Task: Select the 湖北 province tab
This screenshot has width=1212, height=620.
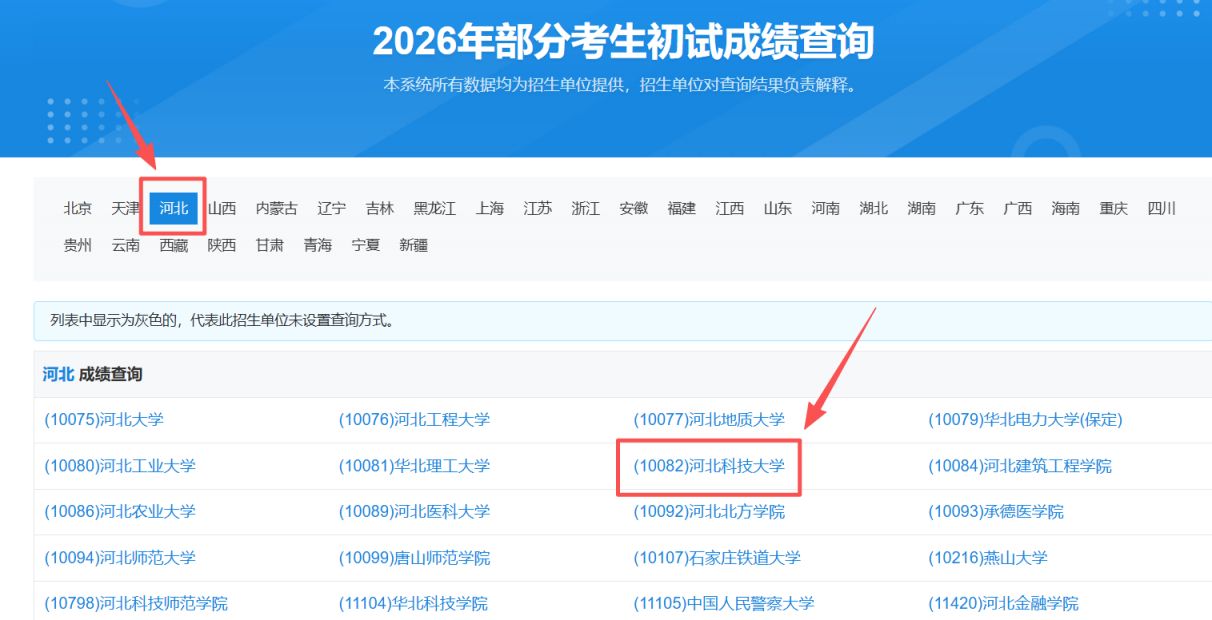Action: 874,209
